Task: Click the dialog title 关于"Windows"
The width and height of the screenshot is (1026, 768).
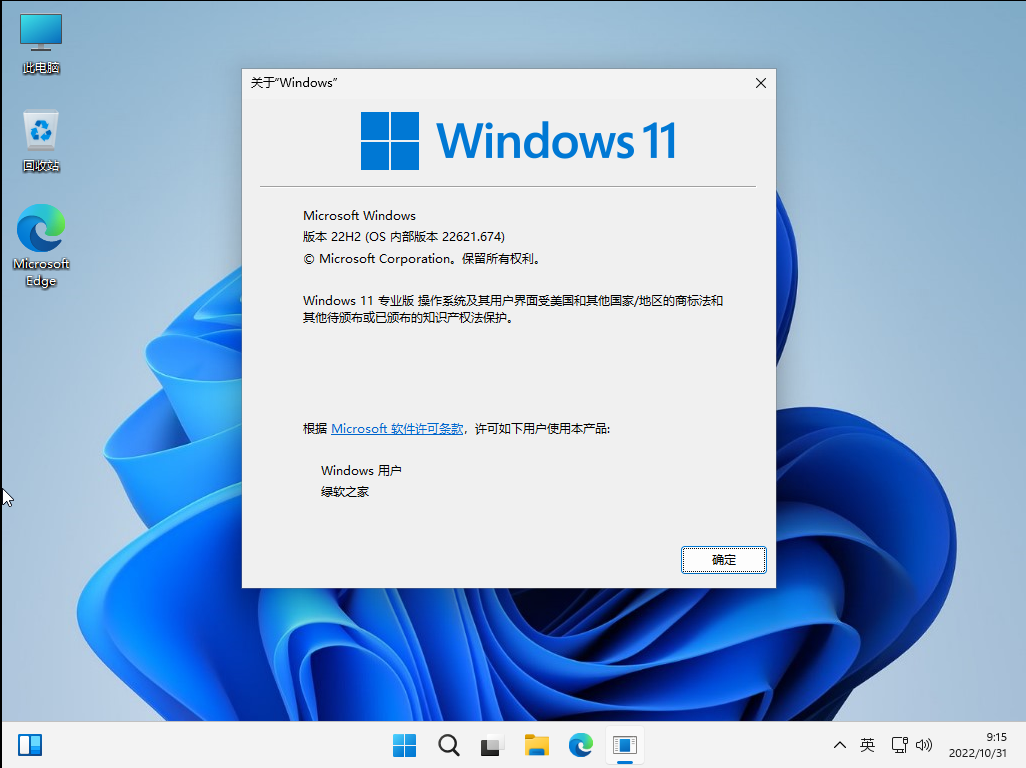Action: point(294,82)
